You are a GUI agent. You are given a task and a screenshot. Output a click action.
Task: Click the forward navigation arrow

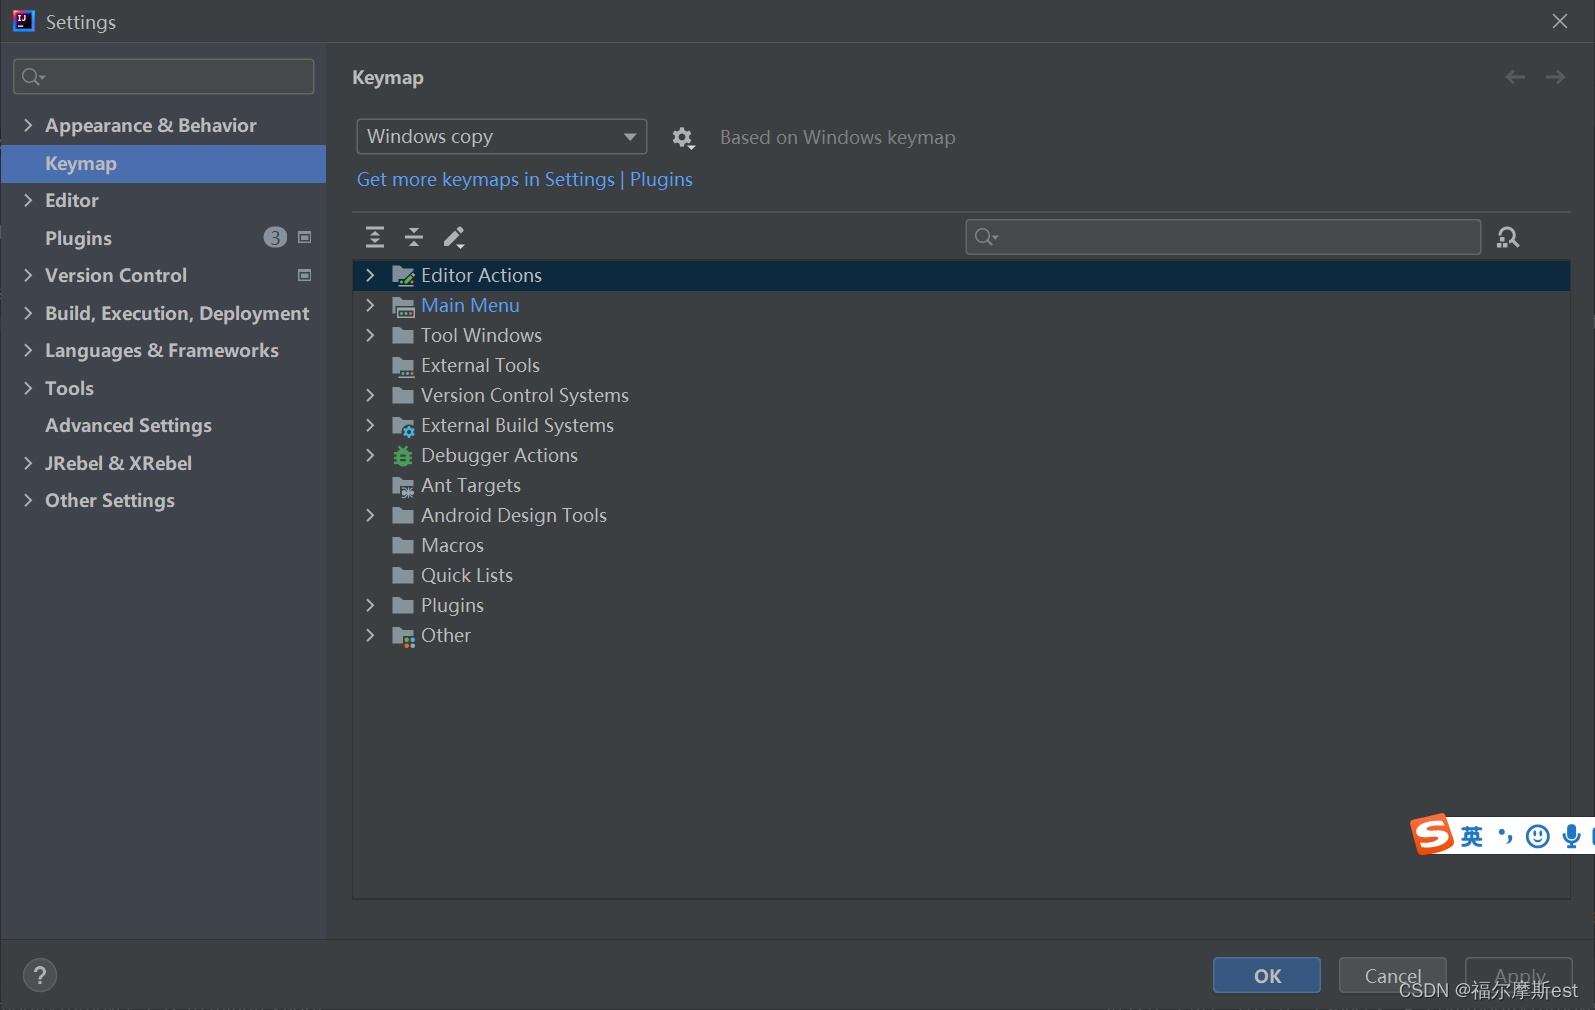(1555, 77)
